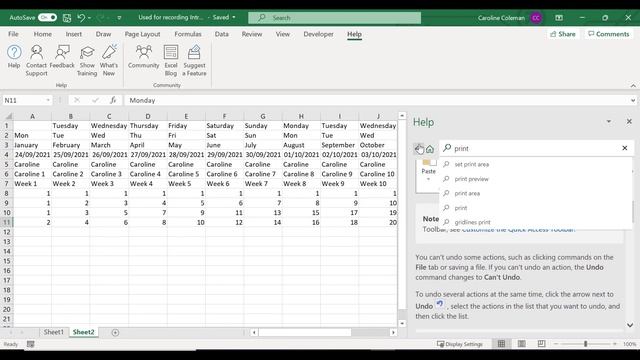Toggle the AutoSave switch
Image resolution: width=640 pixels, height=360 pixels.
pyautogui.click(x=47, y=18)
